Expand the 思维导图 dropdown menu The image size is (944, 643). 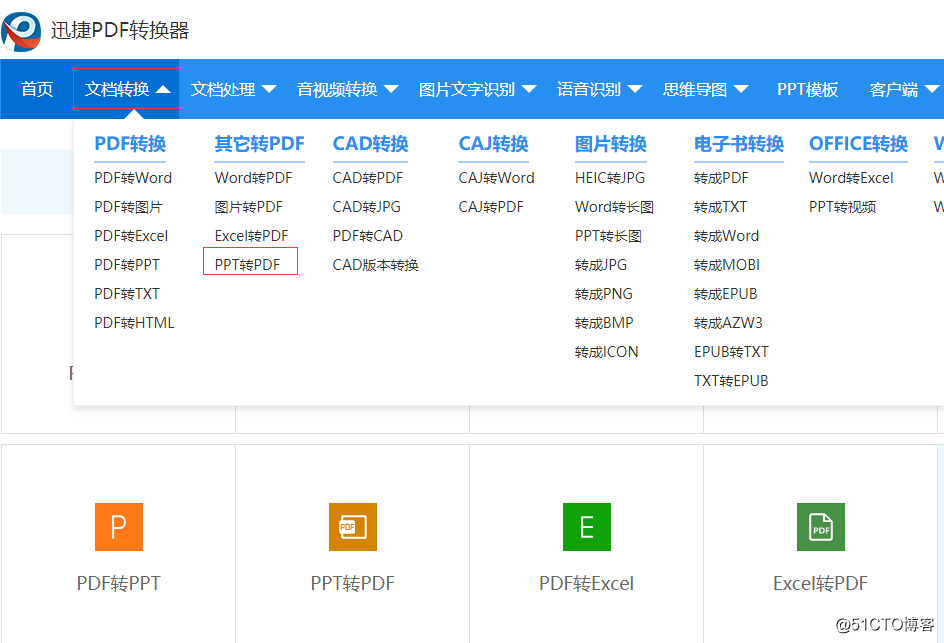point(706,89)
